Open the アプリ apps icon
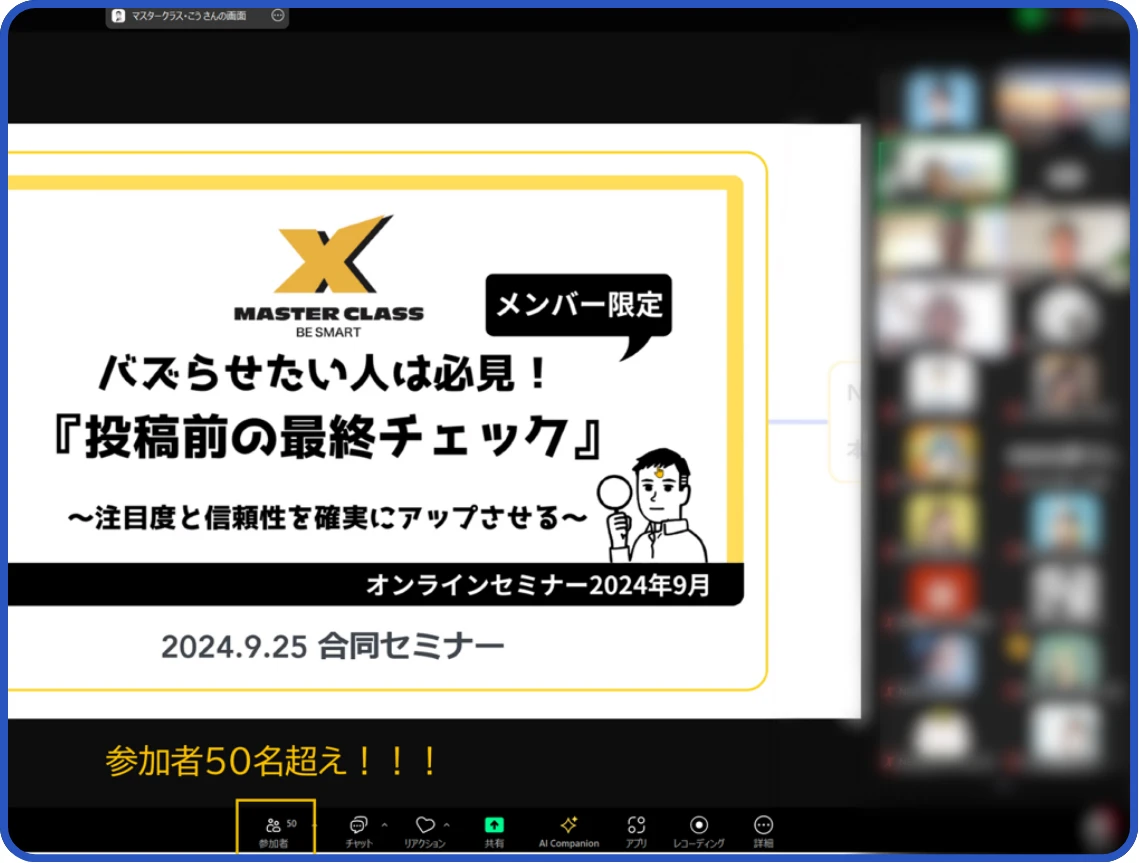 click(x=636, y=832)
